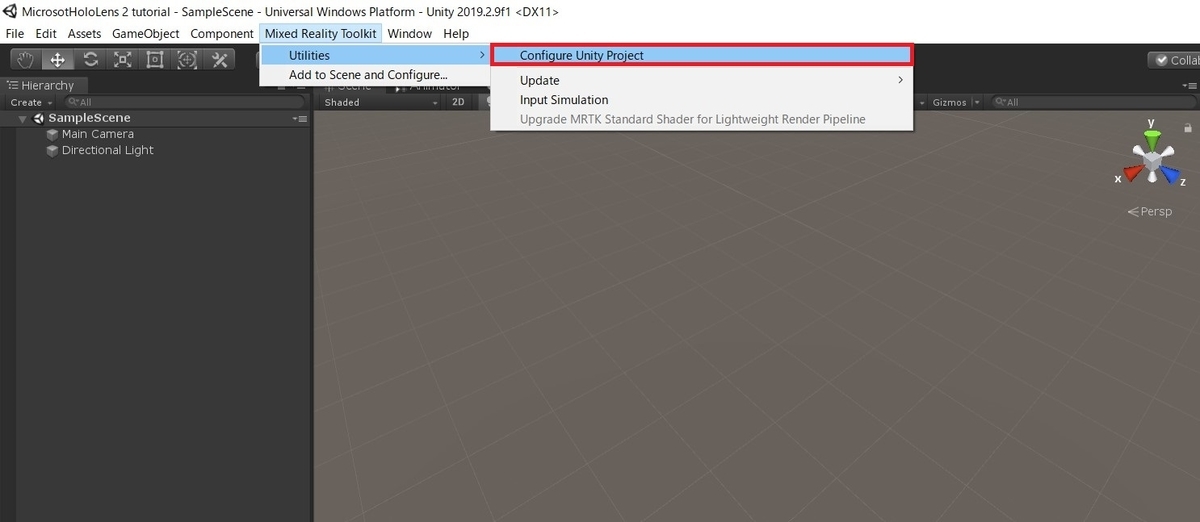The width and height of the screenshot is (1200, 522).
Task: Open the GameObject menu
Action: (146, 33)
